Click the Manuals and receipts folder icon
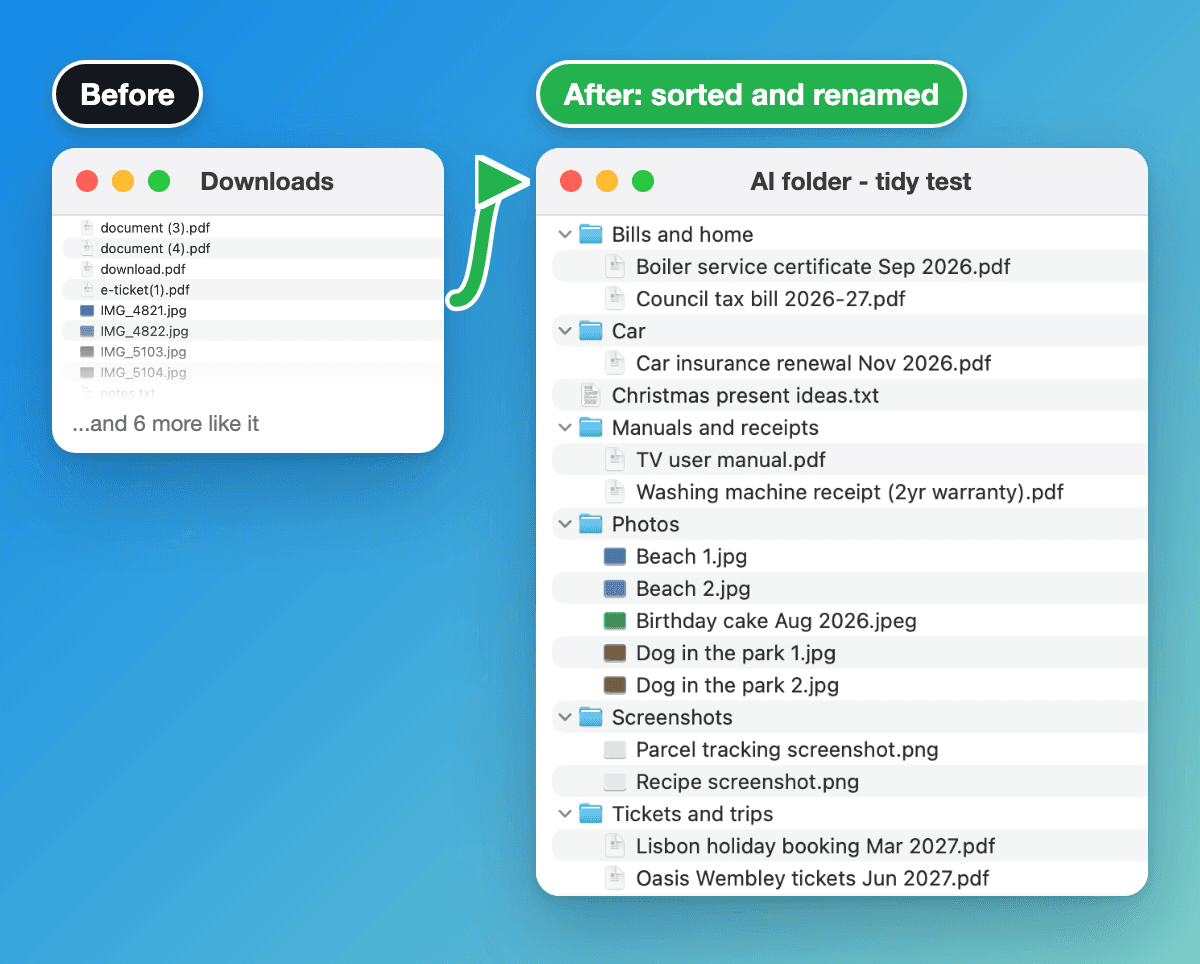Screen dimensions: 1200x964 click(591, 428)
